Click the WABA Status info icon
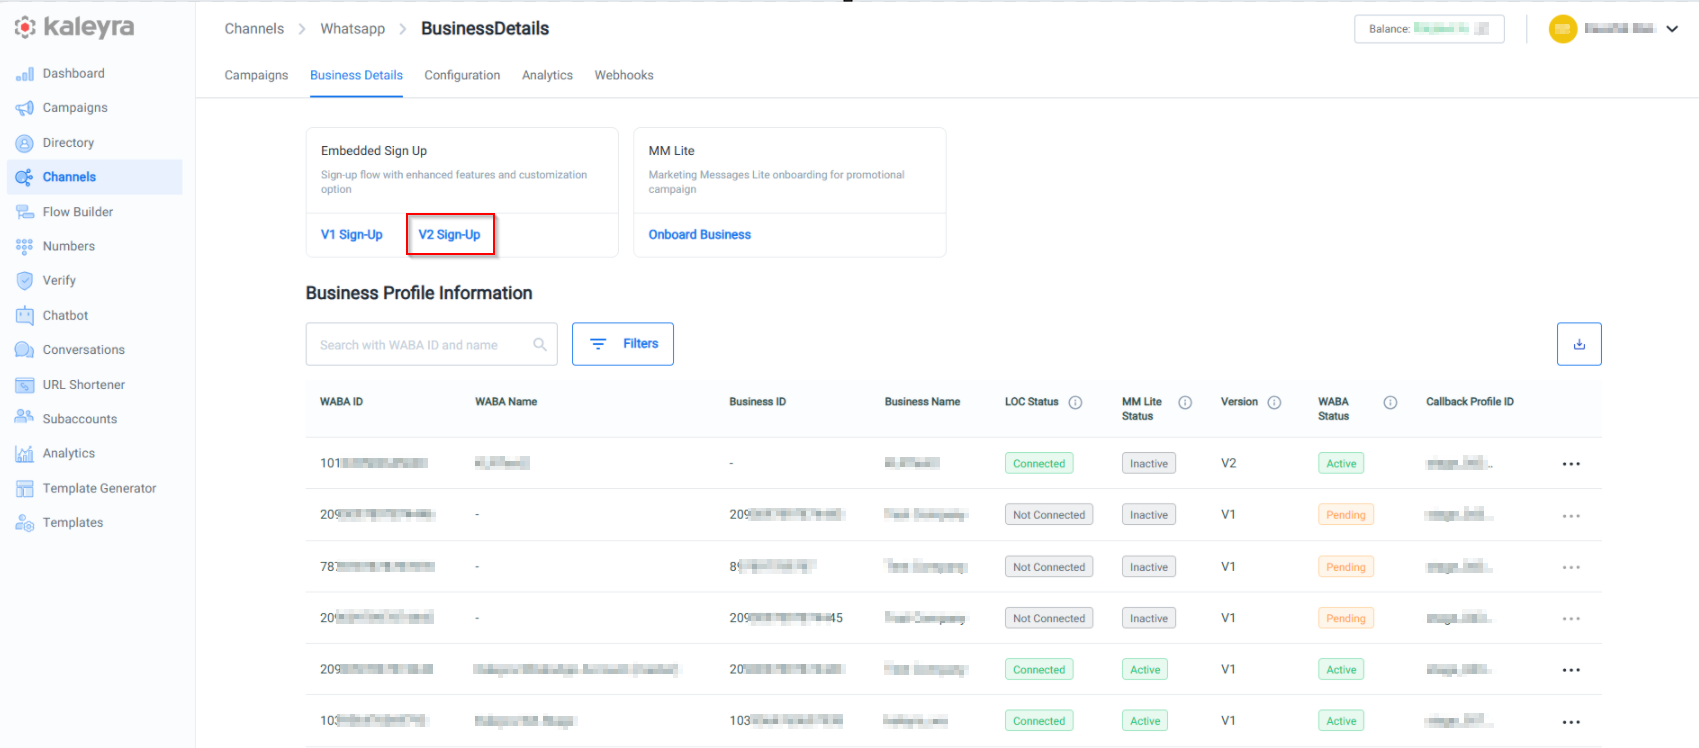 tap(1390, 403)
